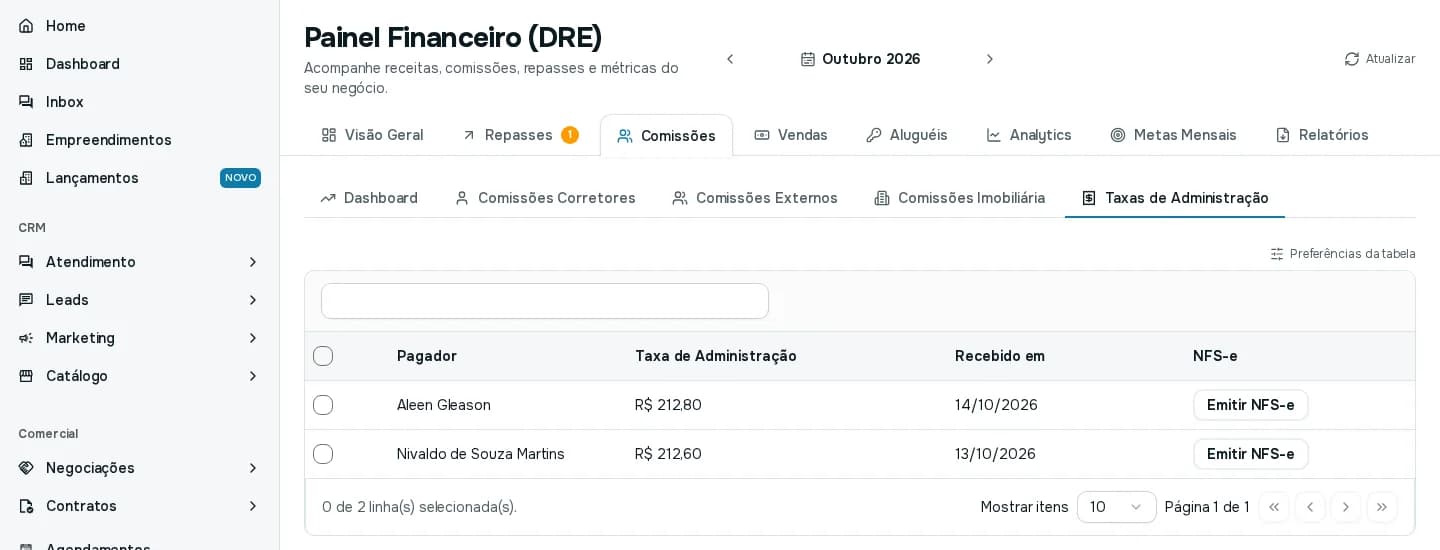The image size is (1440, 550).
Task: Go to next page button
Action: (x=1346, y=507)
